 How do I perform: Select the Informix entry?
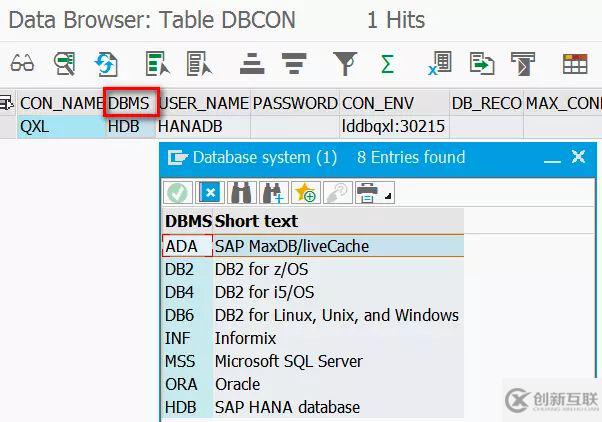click(x=313, y=338)
